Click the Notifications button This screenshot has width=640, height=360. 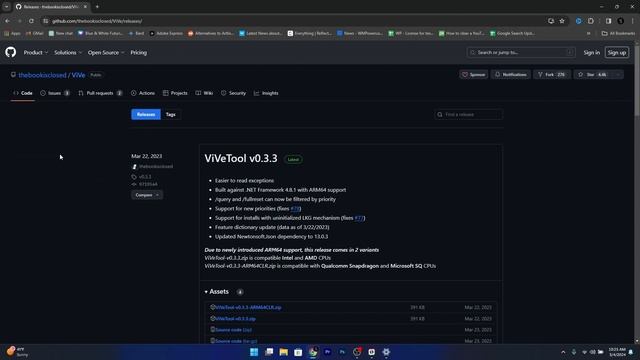511,75
